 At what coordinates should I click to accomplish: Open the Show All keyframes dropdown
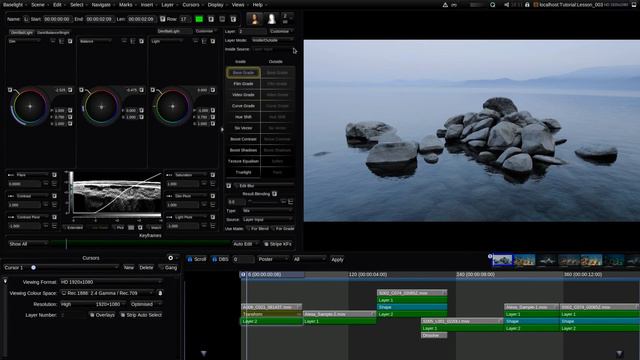[28, 244]
